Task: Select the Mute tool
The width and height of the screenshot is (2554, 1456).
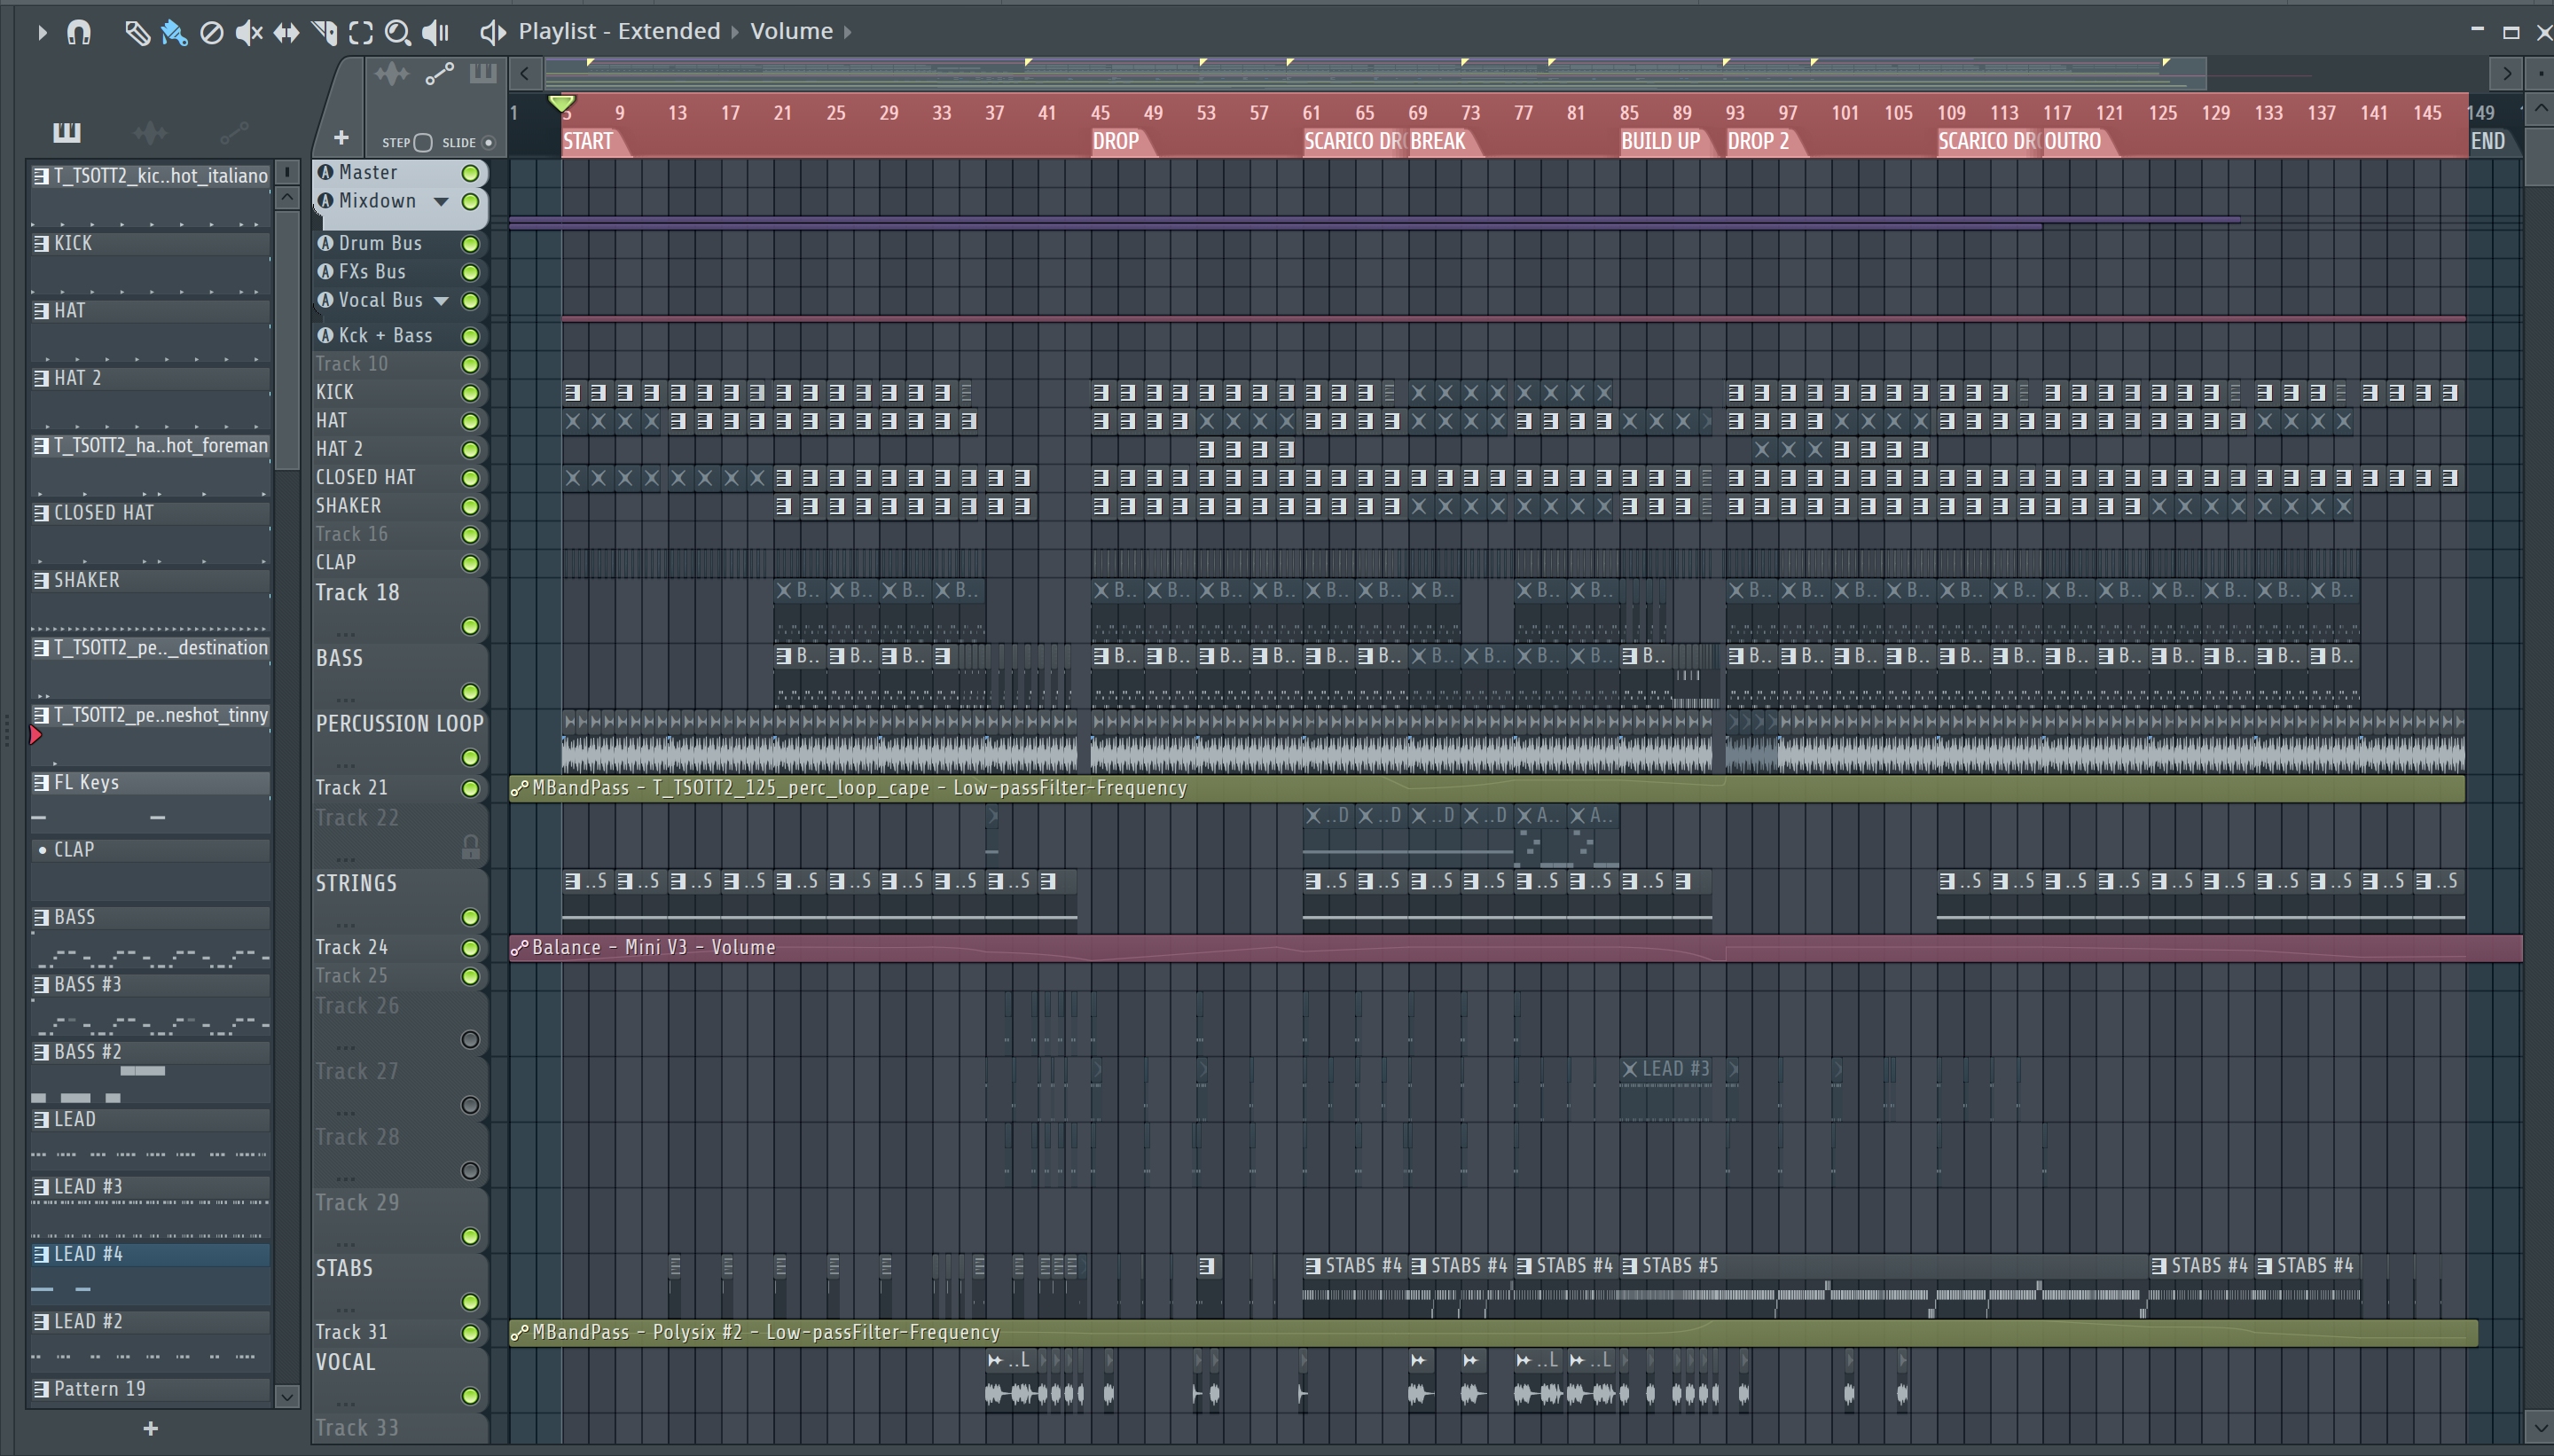Action: (248, 33)
